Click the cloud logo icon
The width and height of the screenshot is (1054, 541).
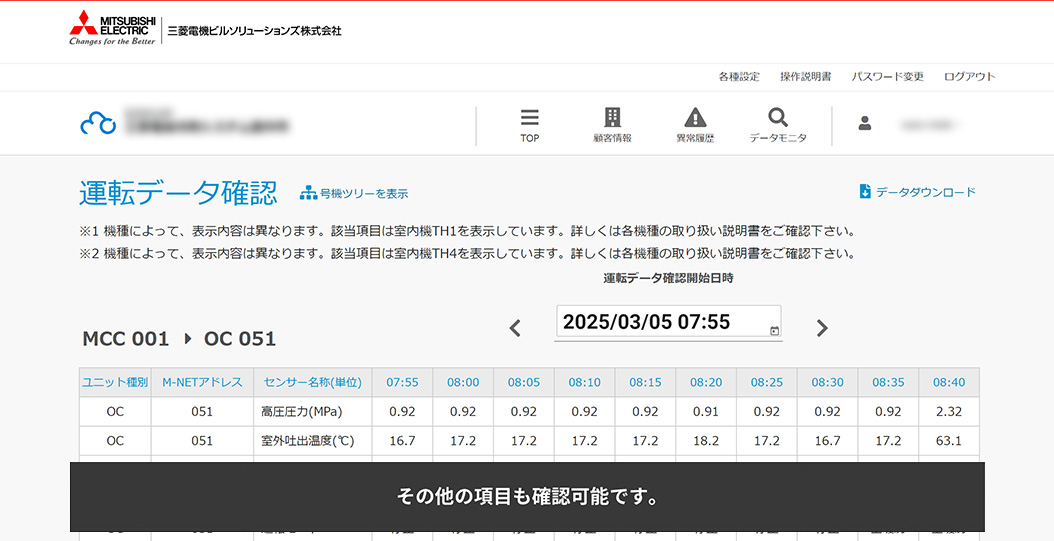coord(98,123)
